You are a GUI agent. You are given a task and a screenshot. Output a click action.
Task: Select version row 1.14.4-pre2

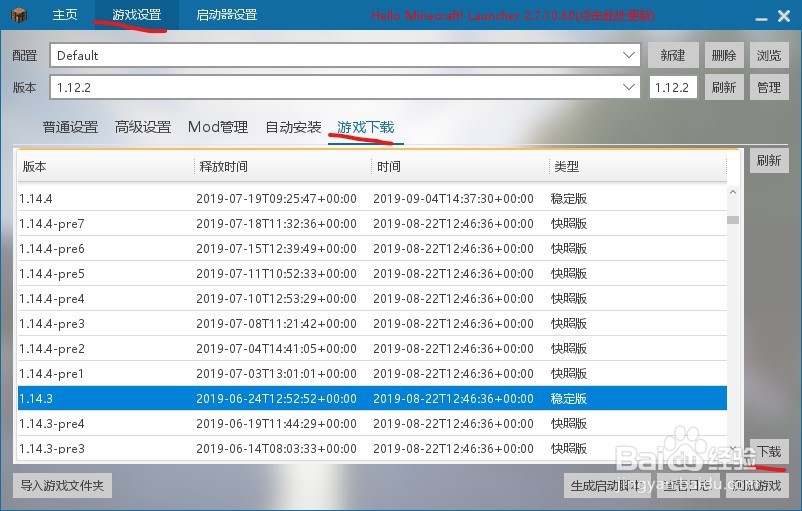tap(372, 349)
